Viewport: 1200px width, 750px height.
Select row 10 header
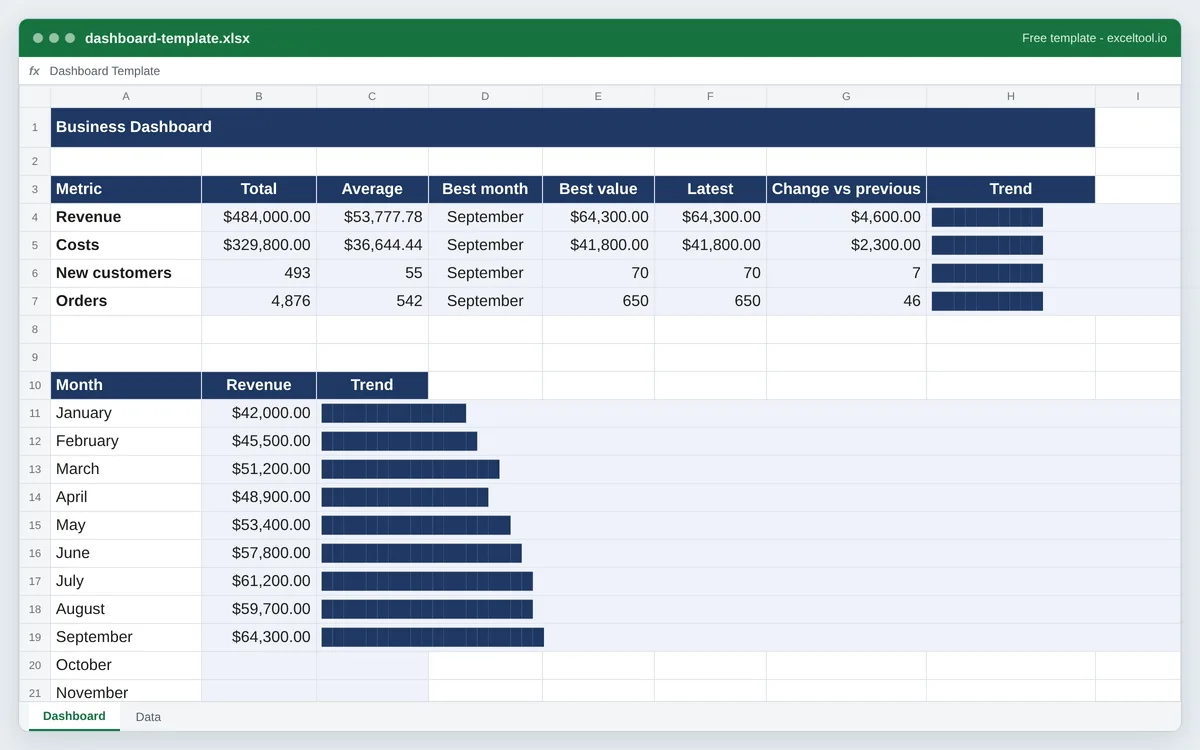[35, 385]
